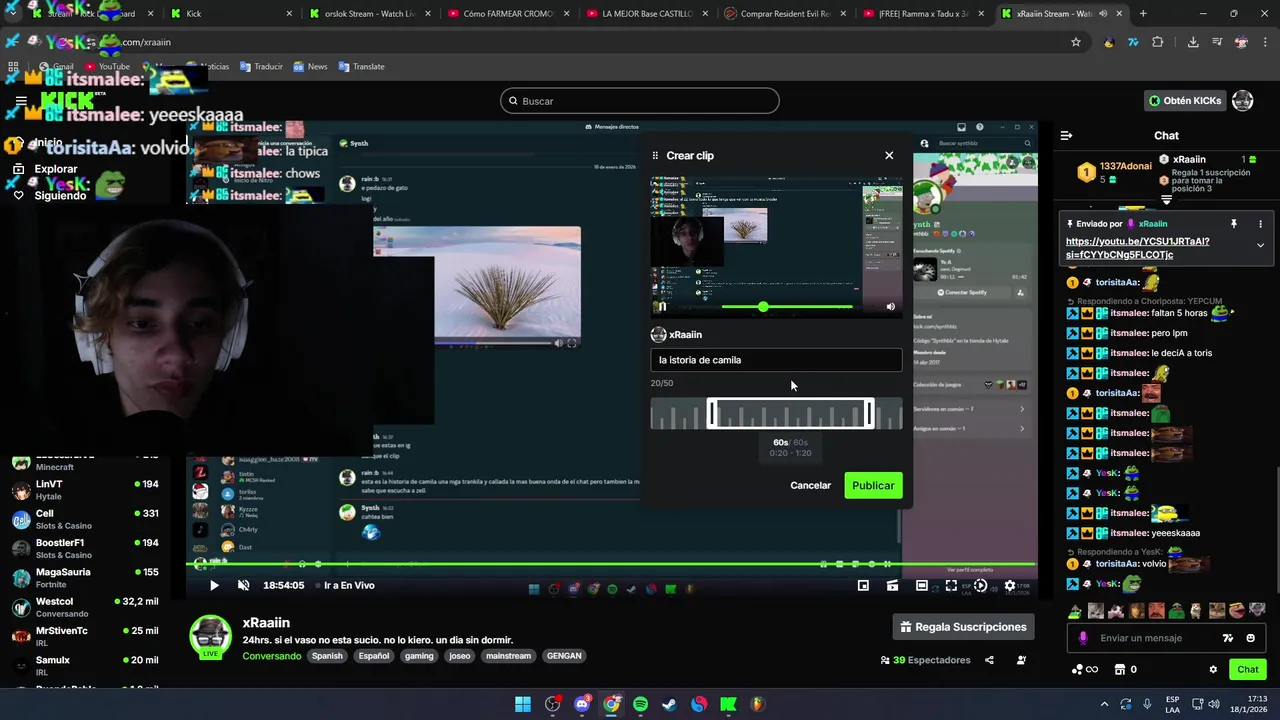Open browser extensions puzzle icon
This screenshot has width=1280, height=720.
tap(1158, 42)
